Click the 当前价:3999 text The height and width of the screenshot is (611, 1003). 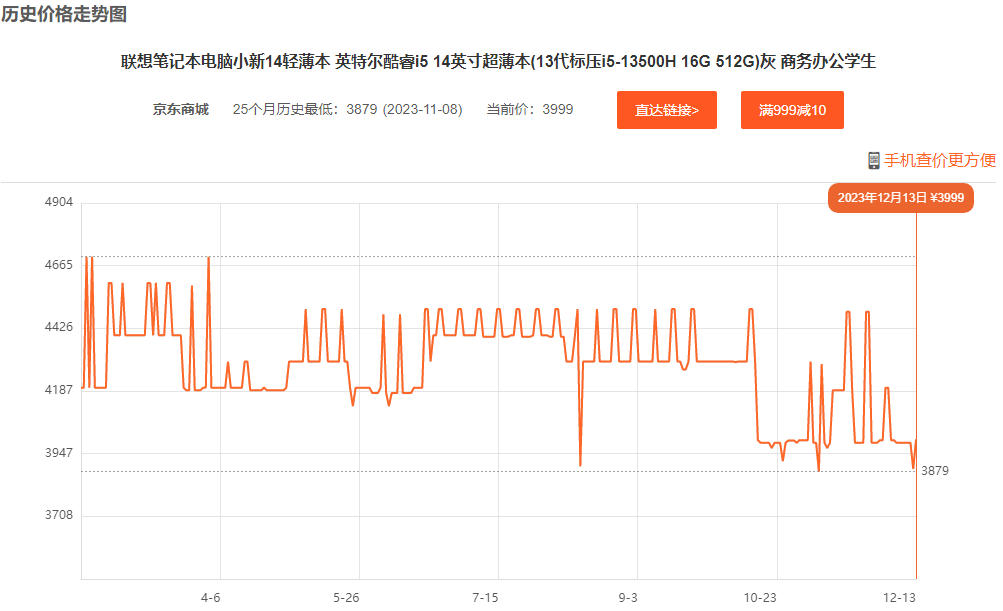coord(530,109)
